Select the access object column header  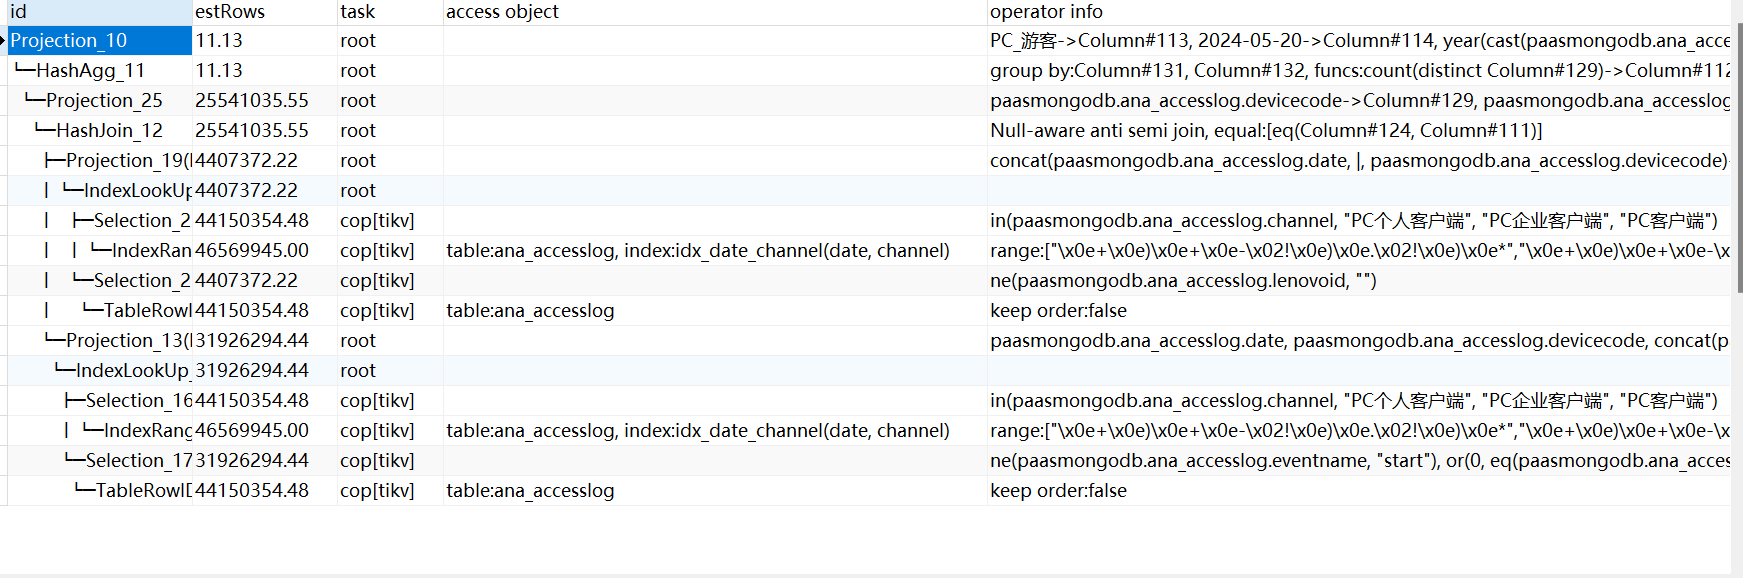(x=714, y=12)
